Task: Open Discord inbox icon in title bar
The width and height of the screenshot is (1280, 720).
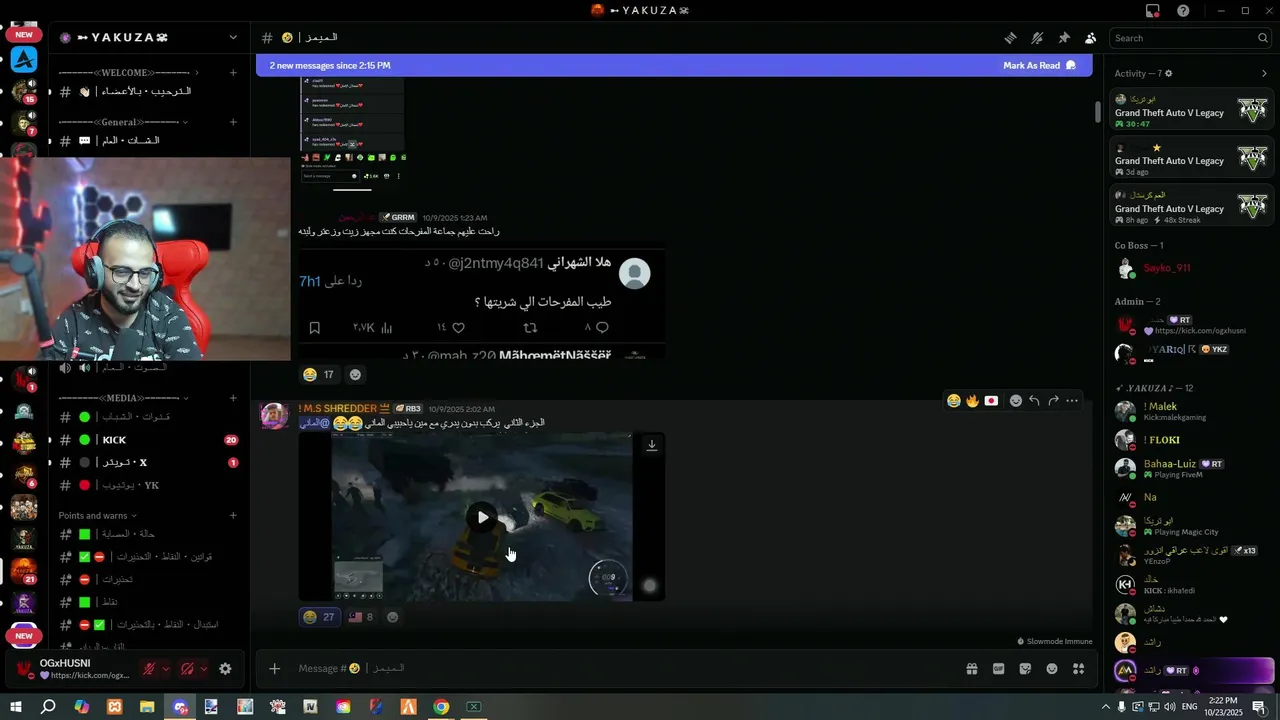Action: pyautogui.click(x=1153, y=10)
